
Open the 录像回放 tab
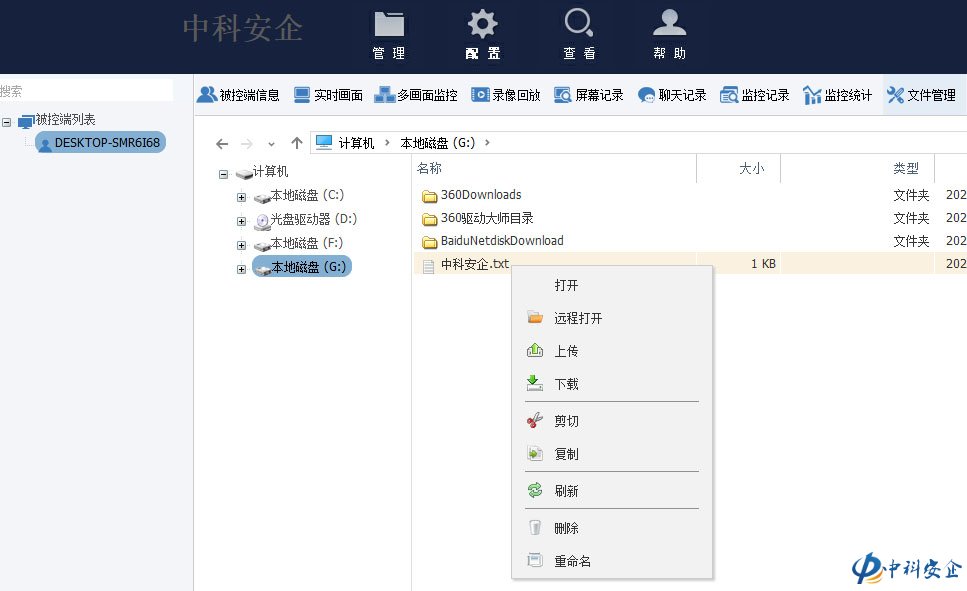pyautogui.click(x=506, y=95)
